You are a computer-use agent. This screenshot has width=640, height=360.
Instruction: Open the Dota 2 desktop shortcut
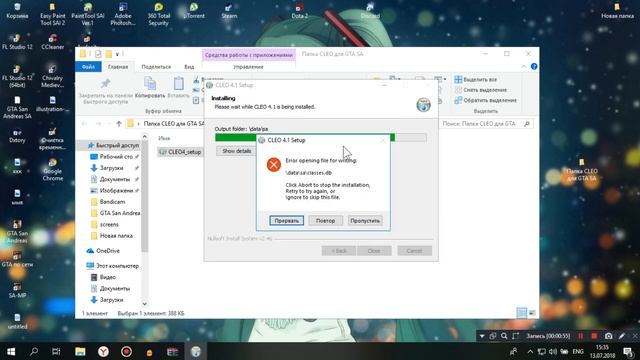pyautogui.click(x=299, y=12)
